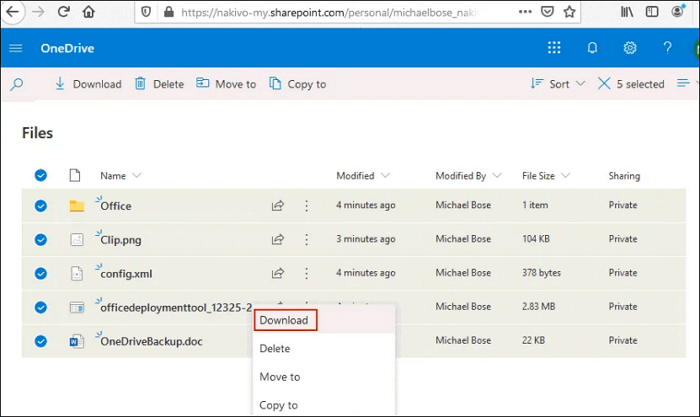Bookmark this page with the star icon
Screen dimensions: 700x417
[x=570, y=13]
